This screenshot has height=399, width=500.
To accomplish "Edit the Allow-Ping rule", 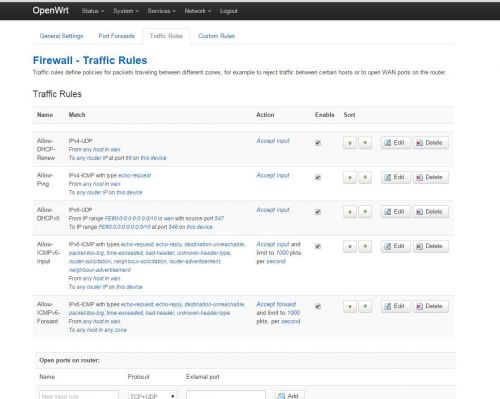I will pyautogui.click(x=396, y=177).
